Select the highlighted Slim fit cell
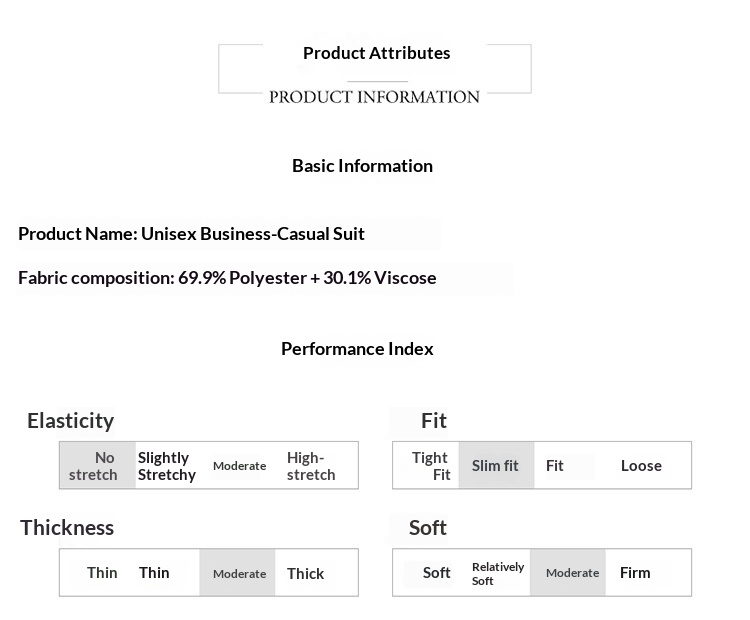The width and height of the screenshot is (750, 620). point(495,466)
